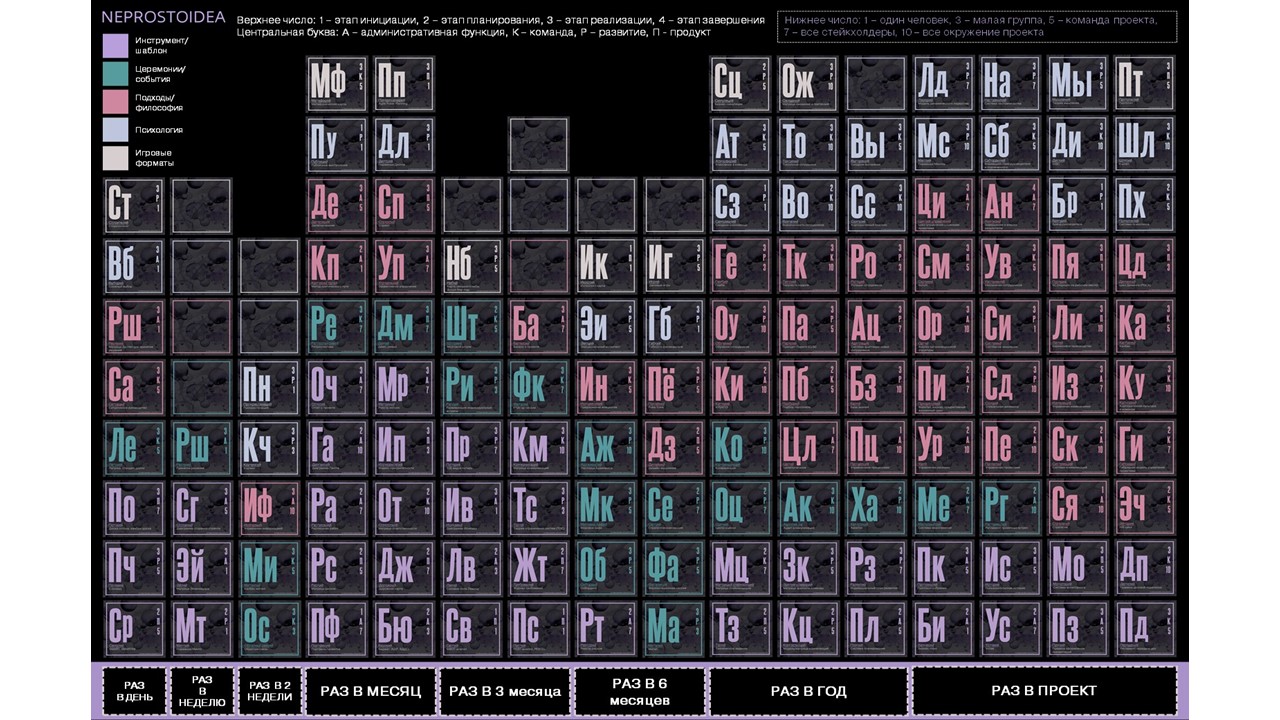Select the Кч element tile

(x=269, y=447)
